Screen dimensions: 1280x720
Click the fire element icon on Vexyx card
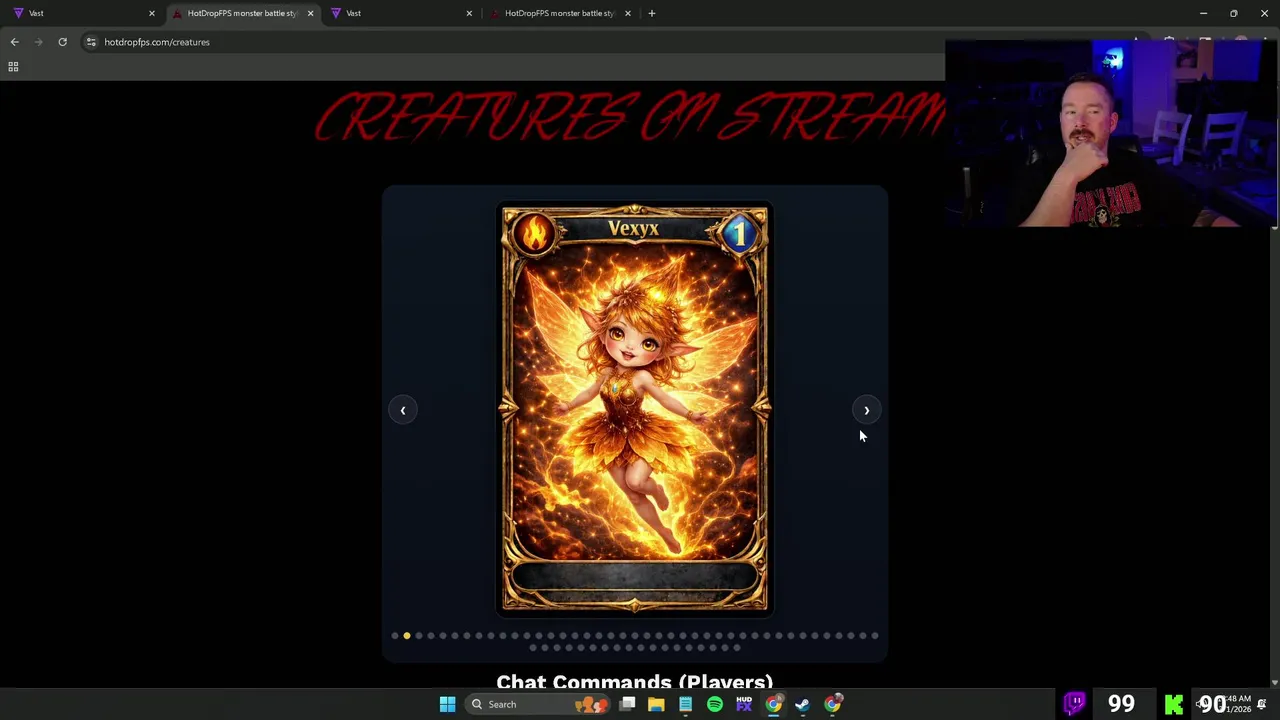coord(535,232)
